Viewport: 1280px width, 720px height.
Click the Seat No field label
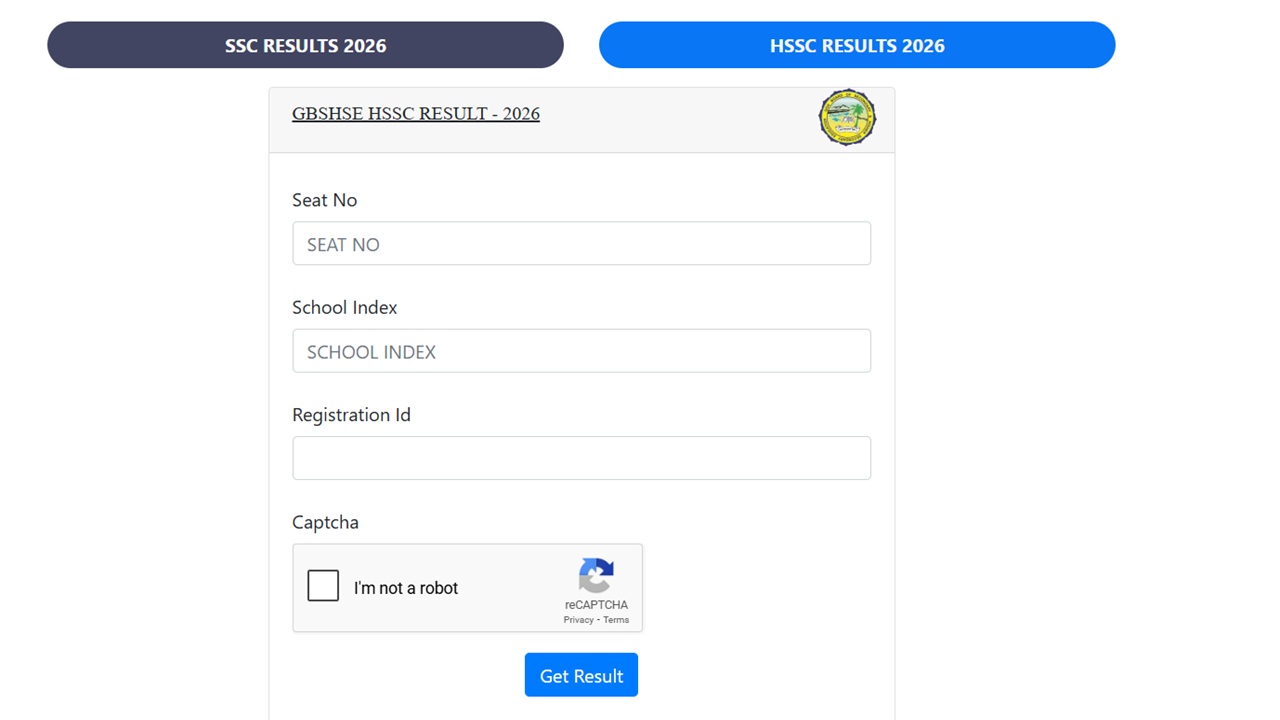pyautogui.click(x=324, y=200)
